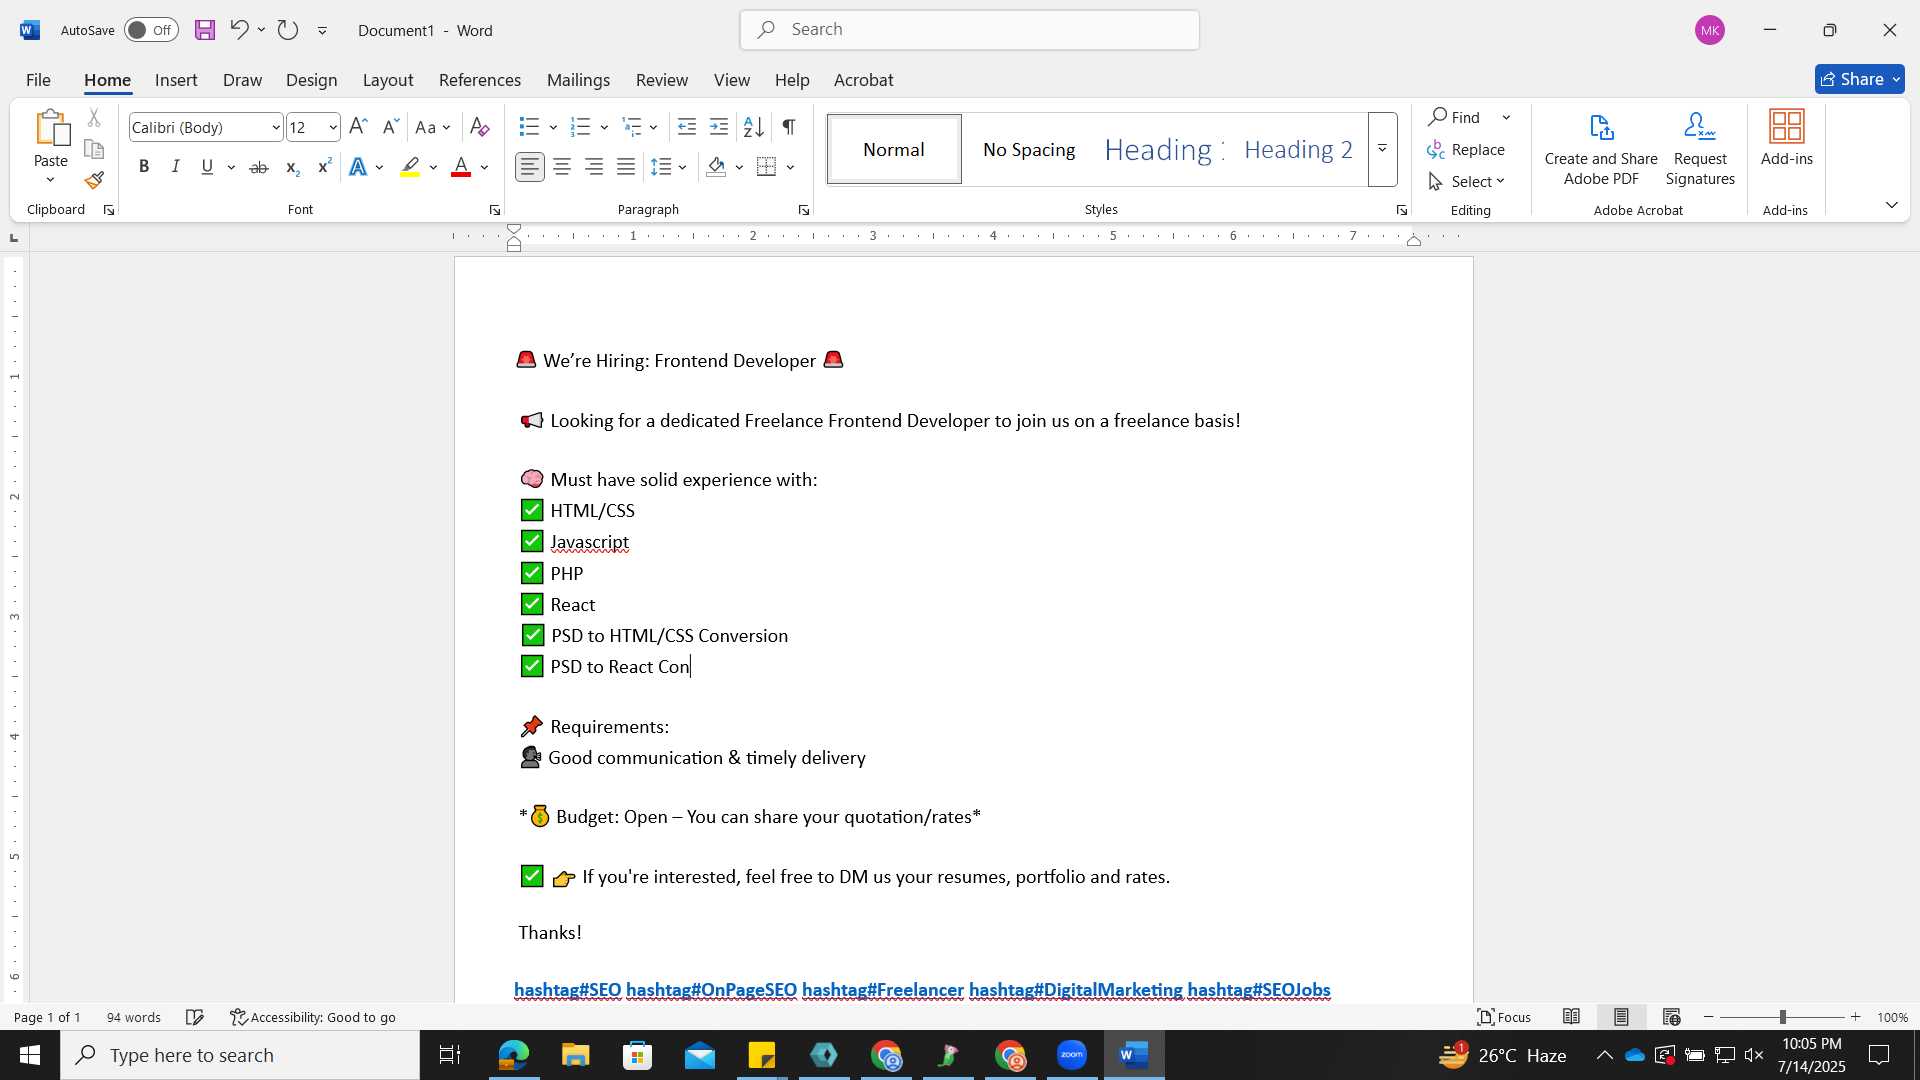Switch to the Layout tab

(388, 80)
